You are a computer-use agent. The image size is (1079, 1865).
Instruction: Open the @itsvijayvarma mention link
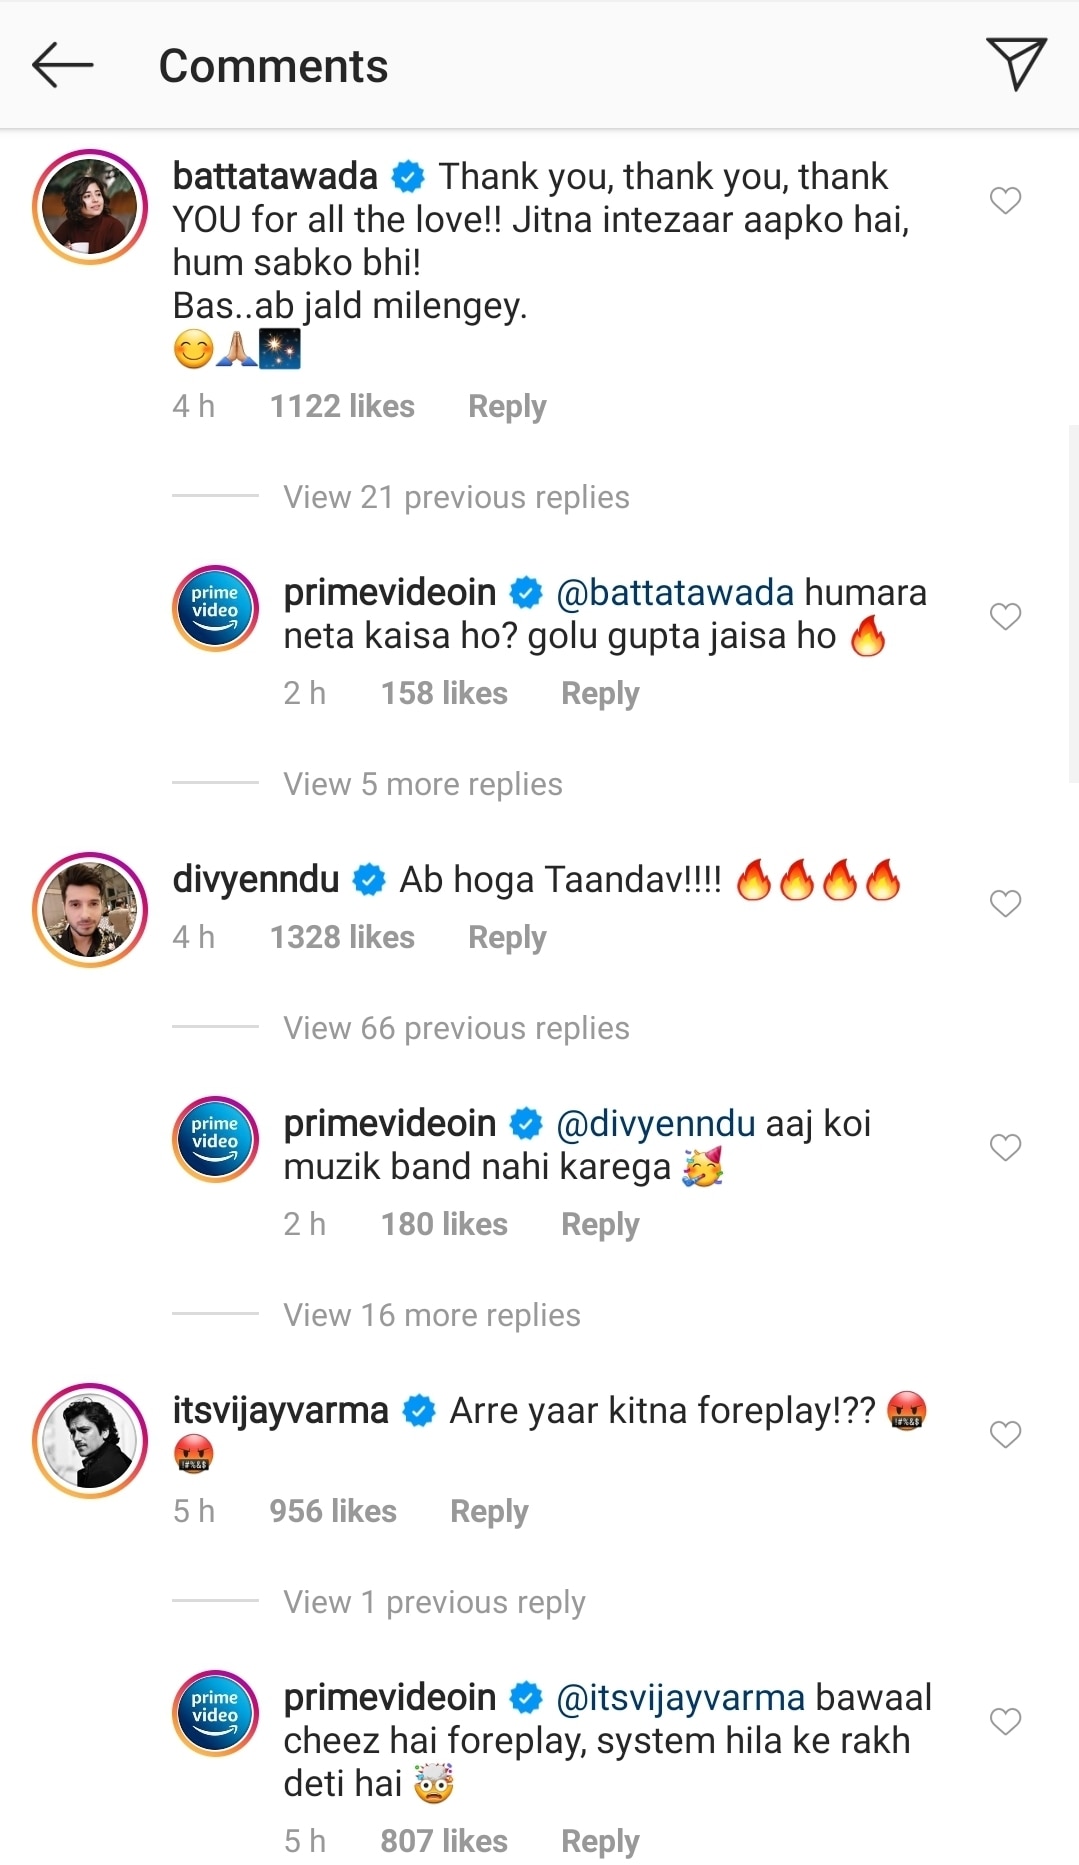pos(680,1697)
